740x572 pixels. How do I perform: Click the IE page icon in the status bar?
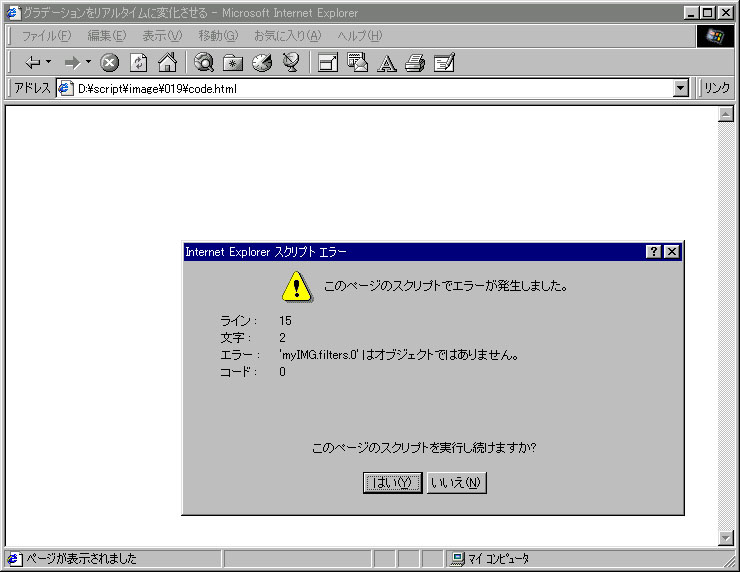click(x=14, y=559)
